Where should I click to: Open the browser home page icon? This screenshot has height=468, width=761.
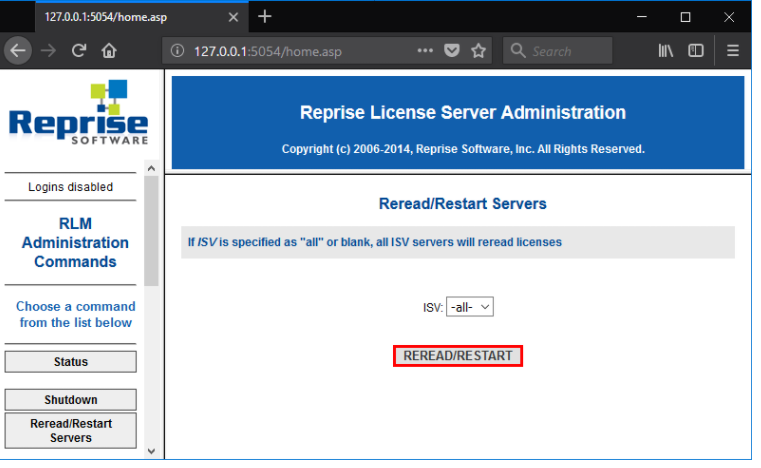(109, 50)
